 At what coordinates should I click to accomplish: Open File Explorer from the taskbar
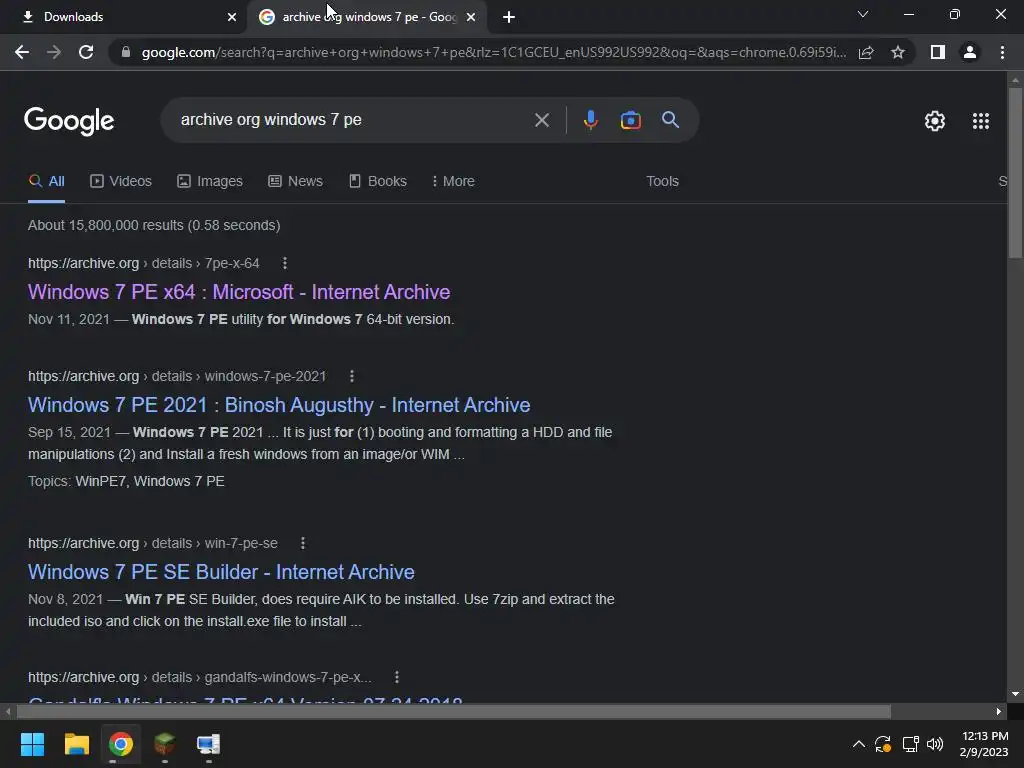click(76, 744)
